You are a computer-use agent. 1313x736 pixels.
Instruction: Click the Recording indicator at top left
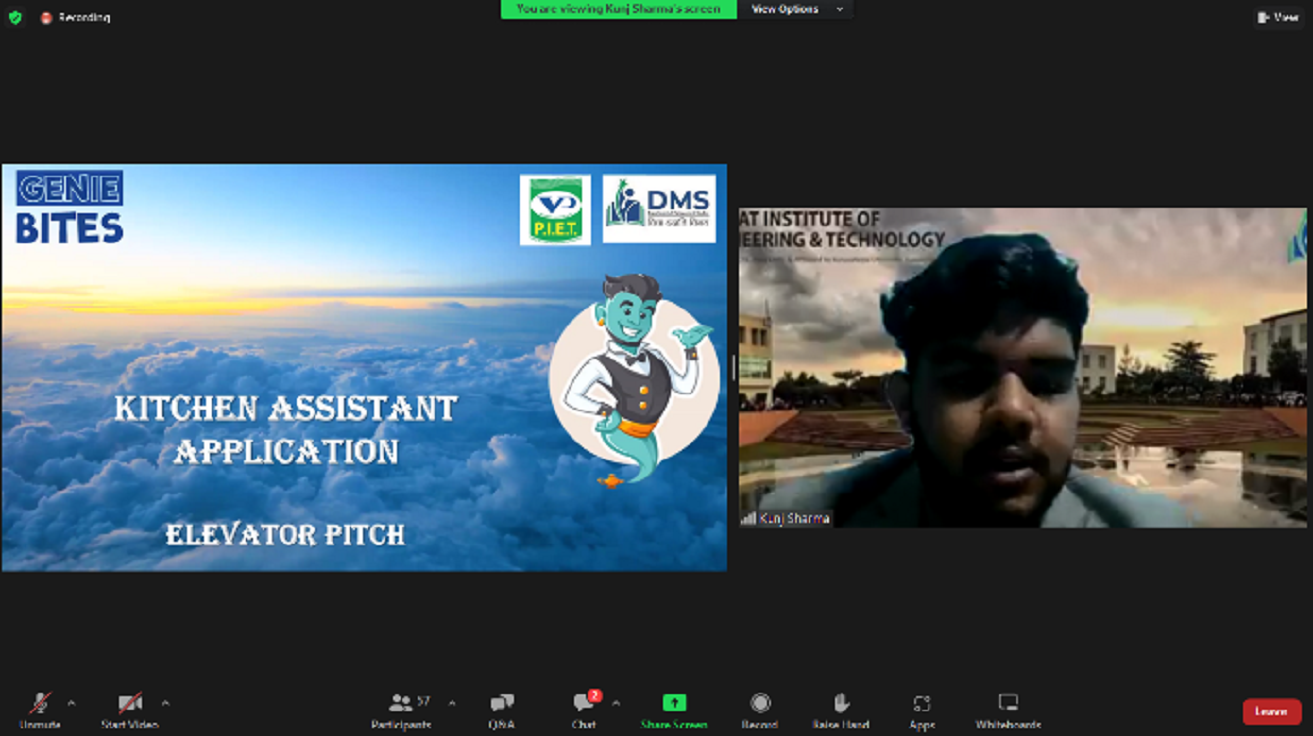(76, 18)
